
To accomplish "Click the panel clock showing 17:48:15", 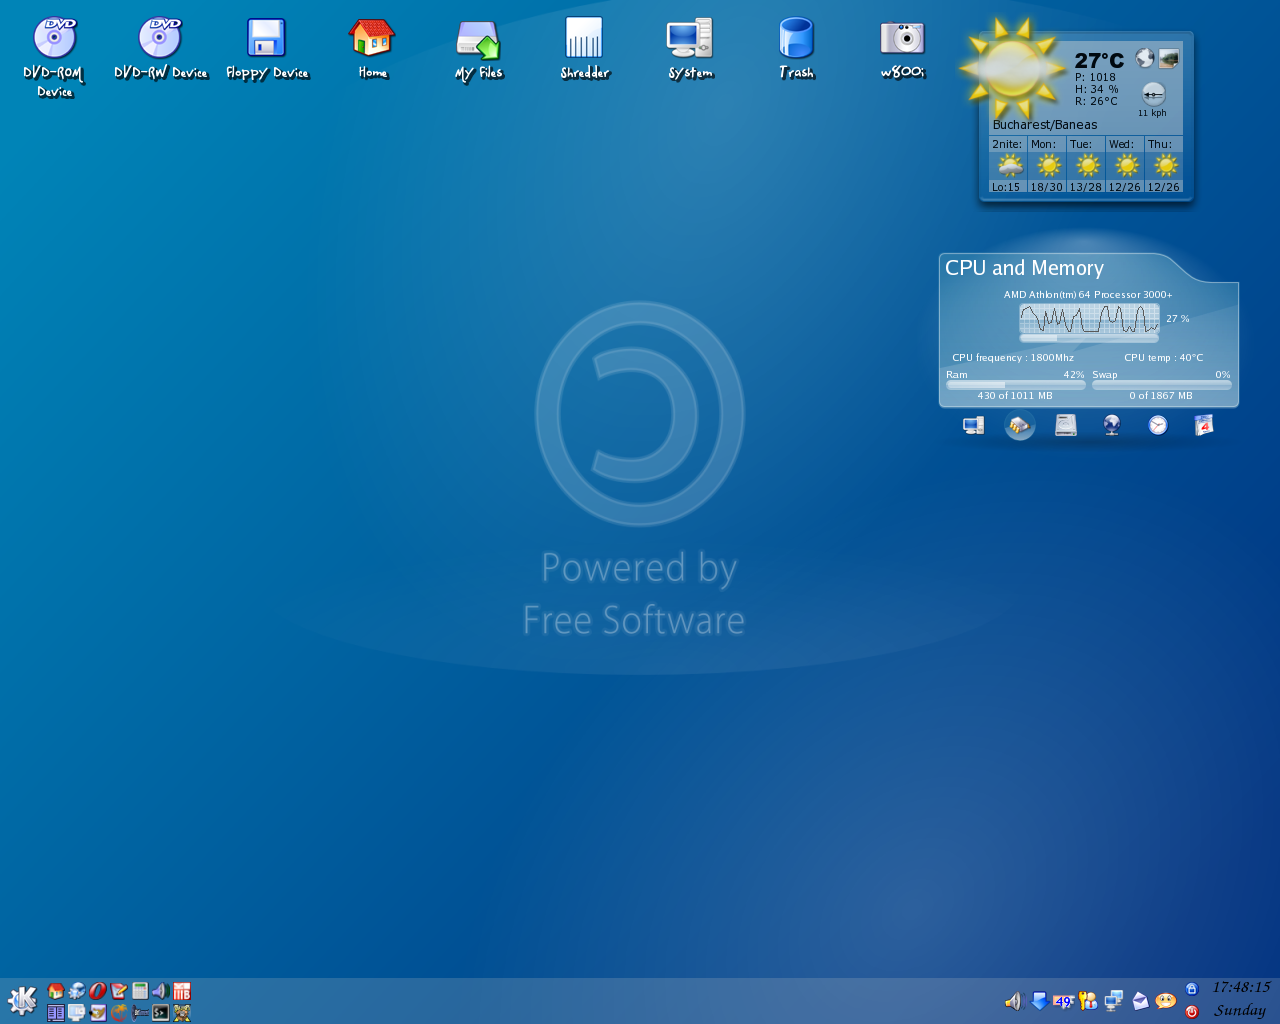I will pos(1241,988).
